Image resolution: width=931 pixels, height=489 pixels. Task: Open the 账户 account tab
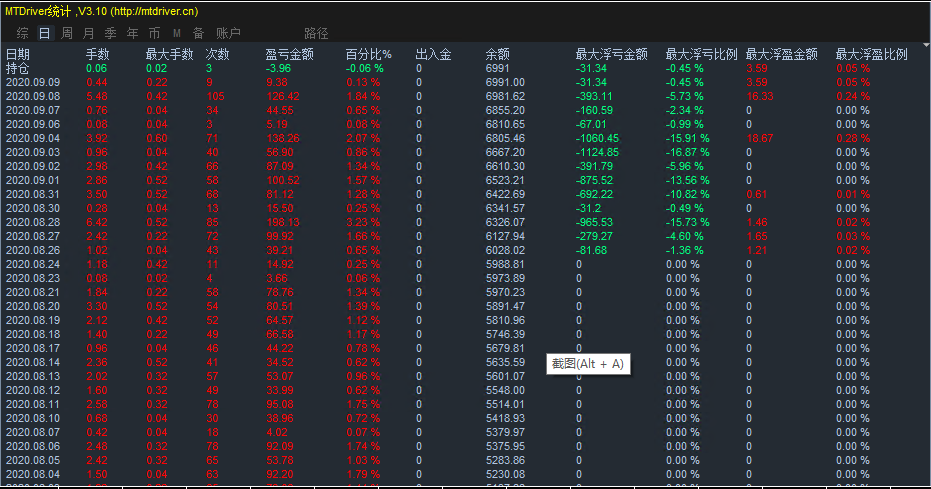(228, 33)
